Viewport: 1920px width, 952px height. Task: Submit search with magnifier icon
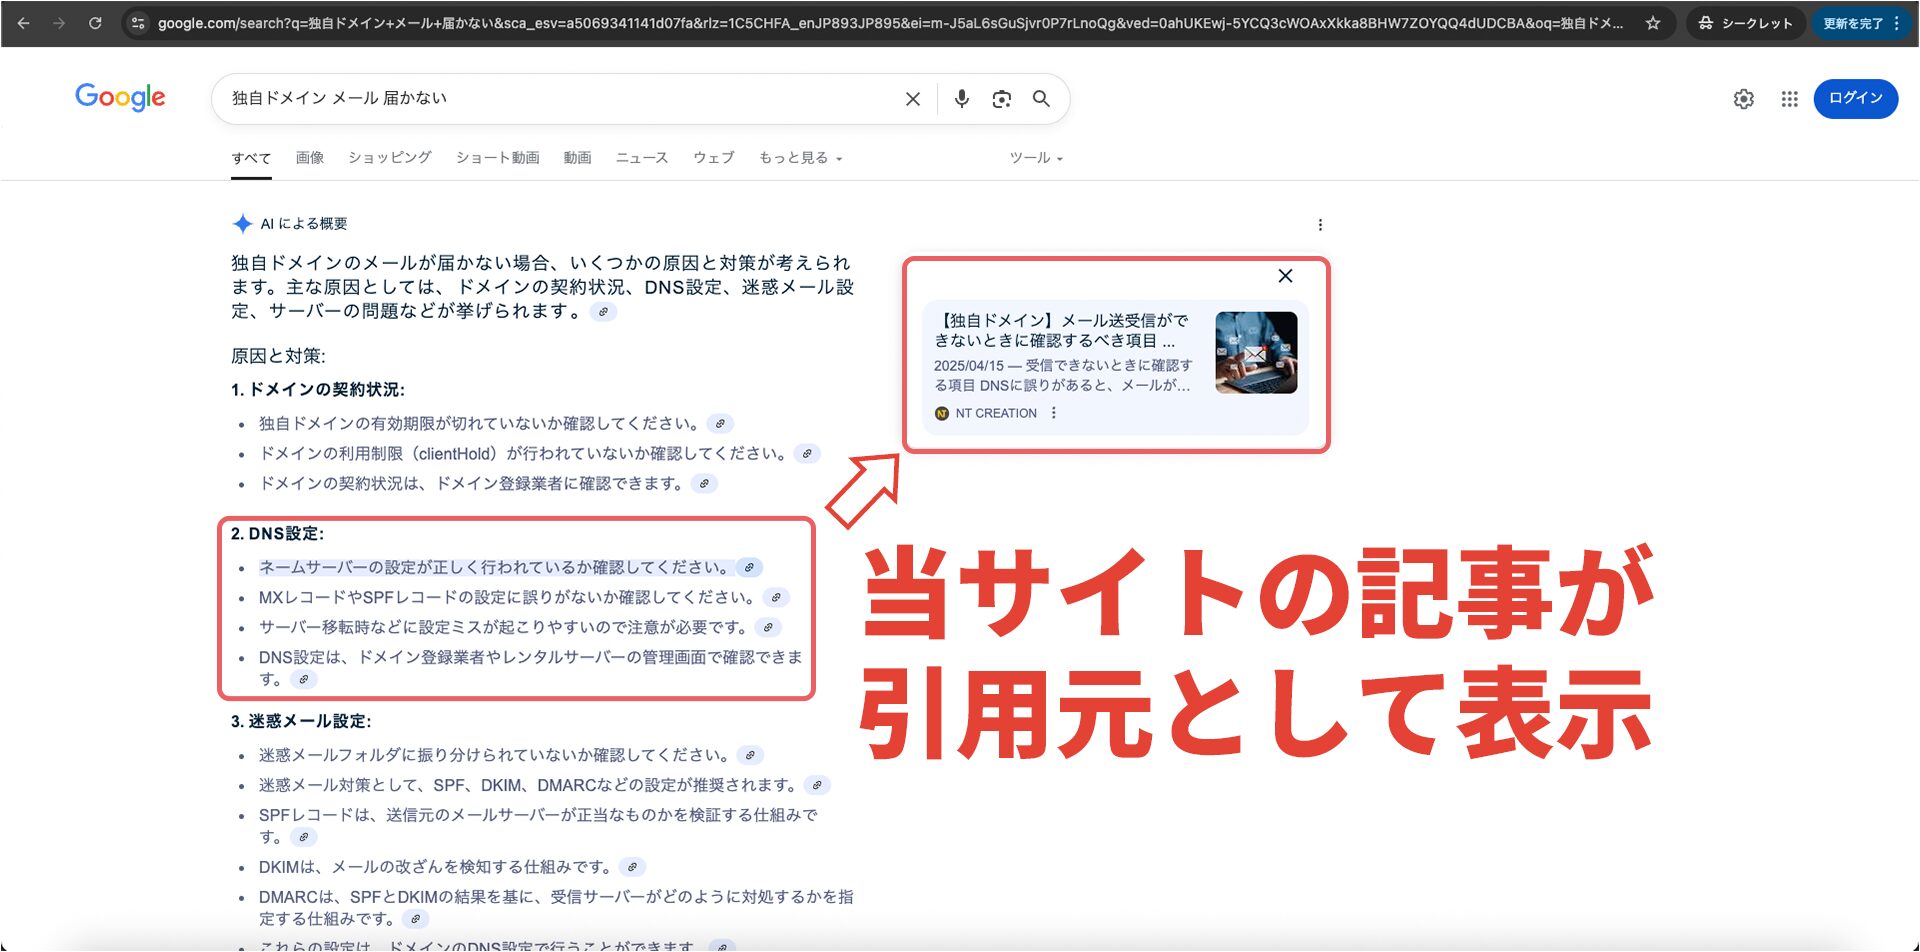point(1041,99)
